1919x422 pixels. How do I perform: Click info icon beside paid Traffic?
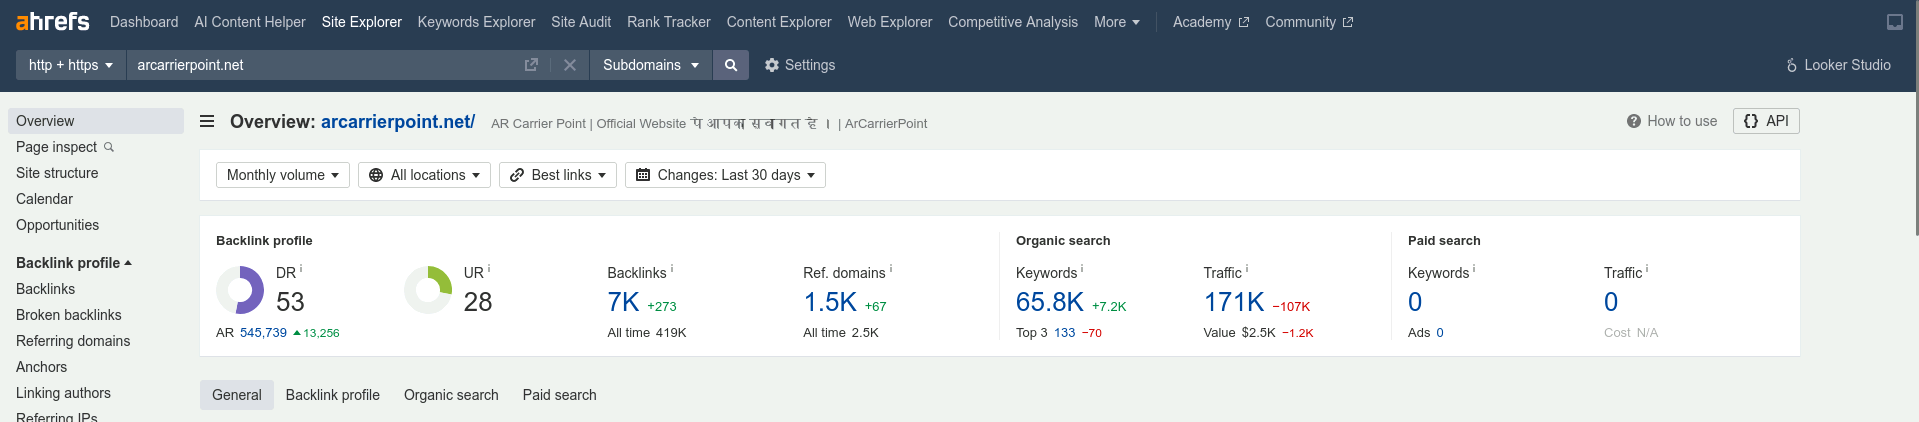point(1647,268)
